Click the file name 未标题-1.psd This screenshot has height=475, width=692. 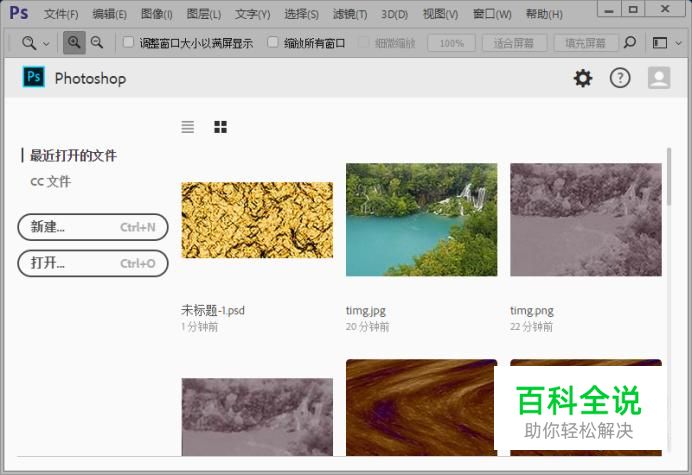tap(213, 310)
